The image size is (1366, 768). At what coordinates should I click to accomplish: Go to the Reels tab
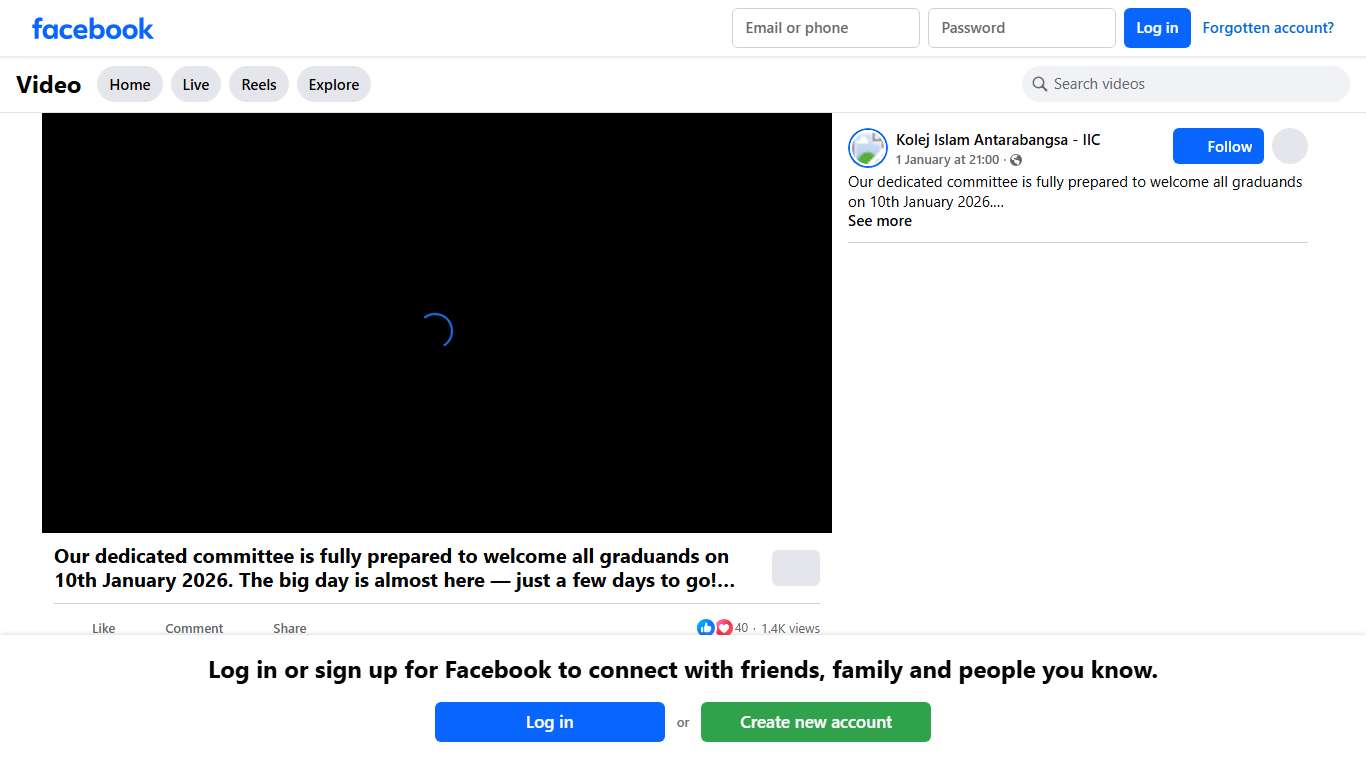pos(259,84)
